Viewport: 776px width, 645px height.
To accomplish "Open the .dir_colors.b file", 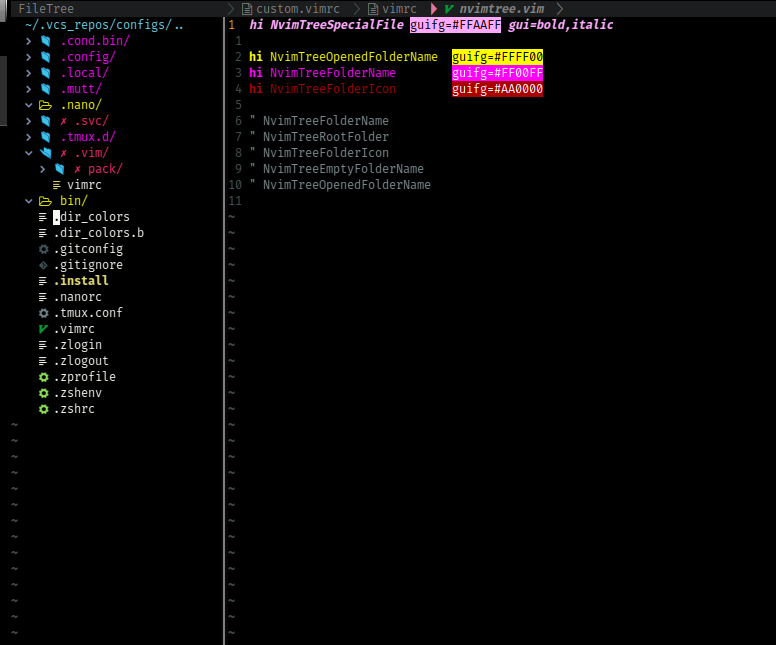I will tap(98, 233).
